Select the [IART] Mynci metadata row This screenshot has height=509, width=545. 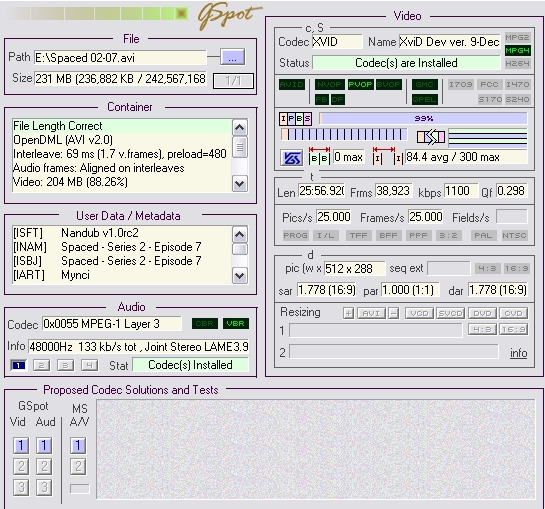coord(122,275)
